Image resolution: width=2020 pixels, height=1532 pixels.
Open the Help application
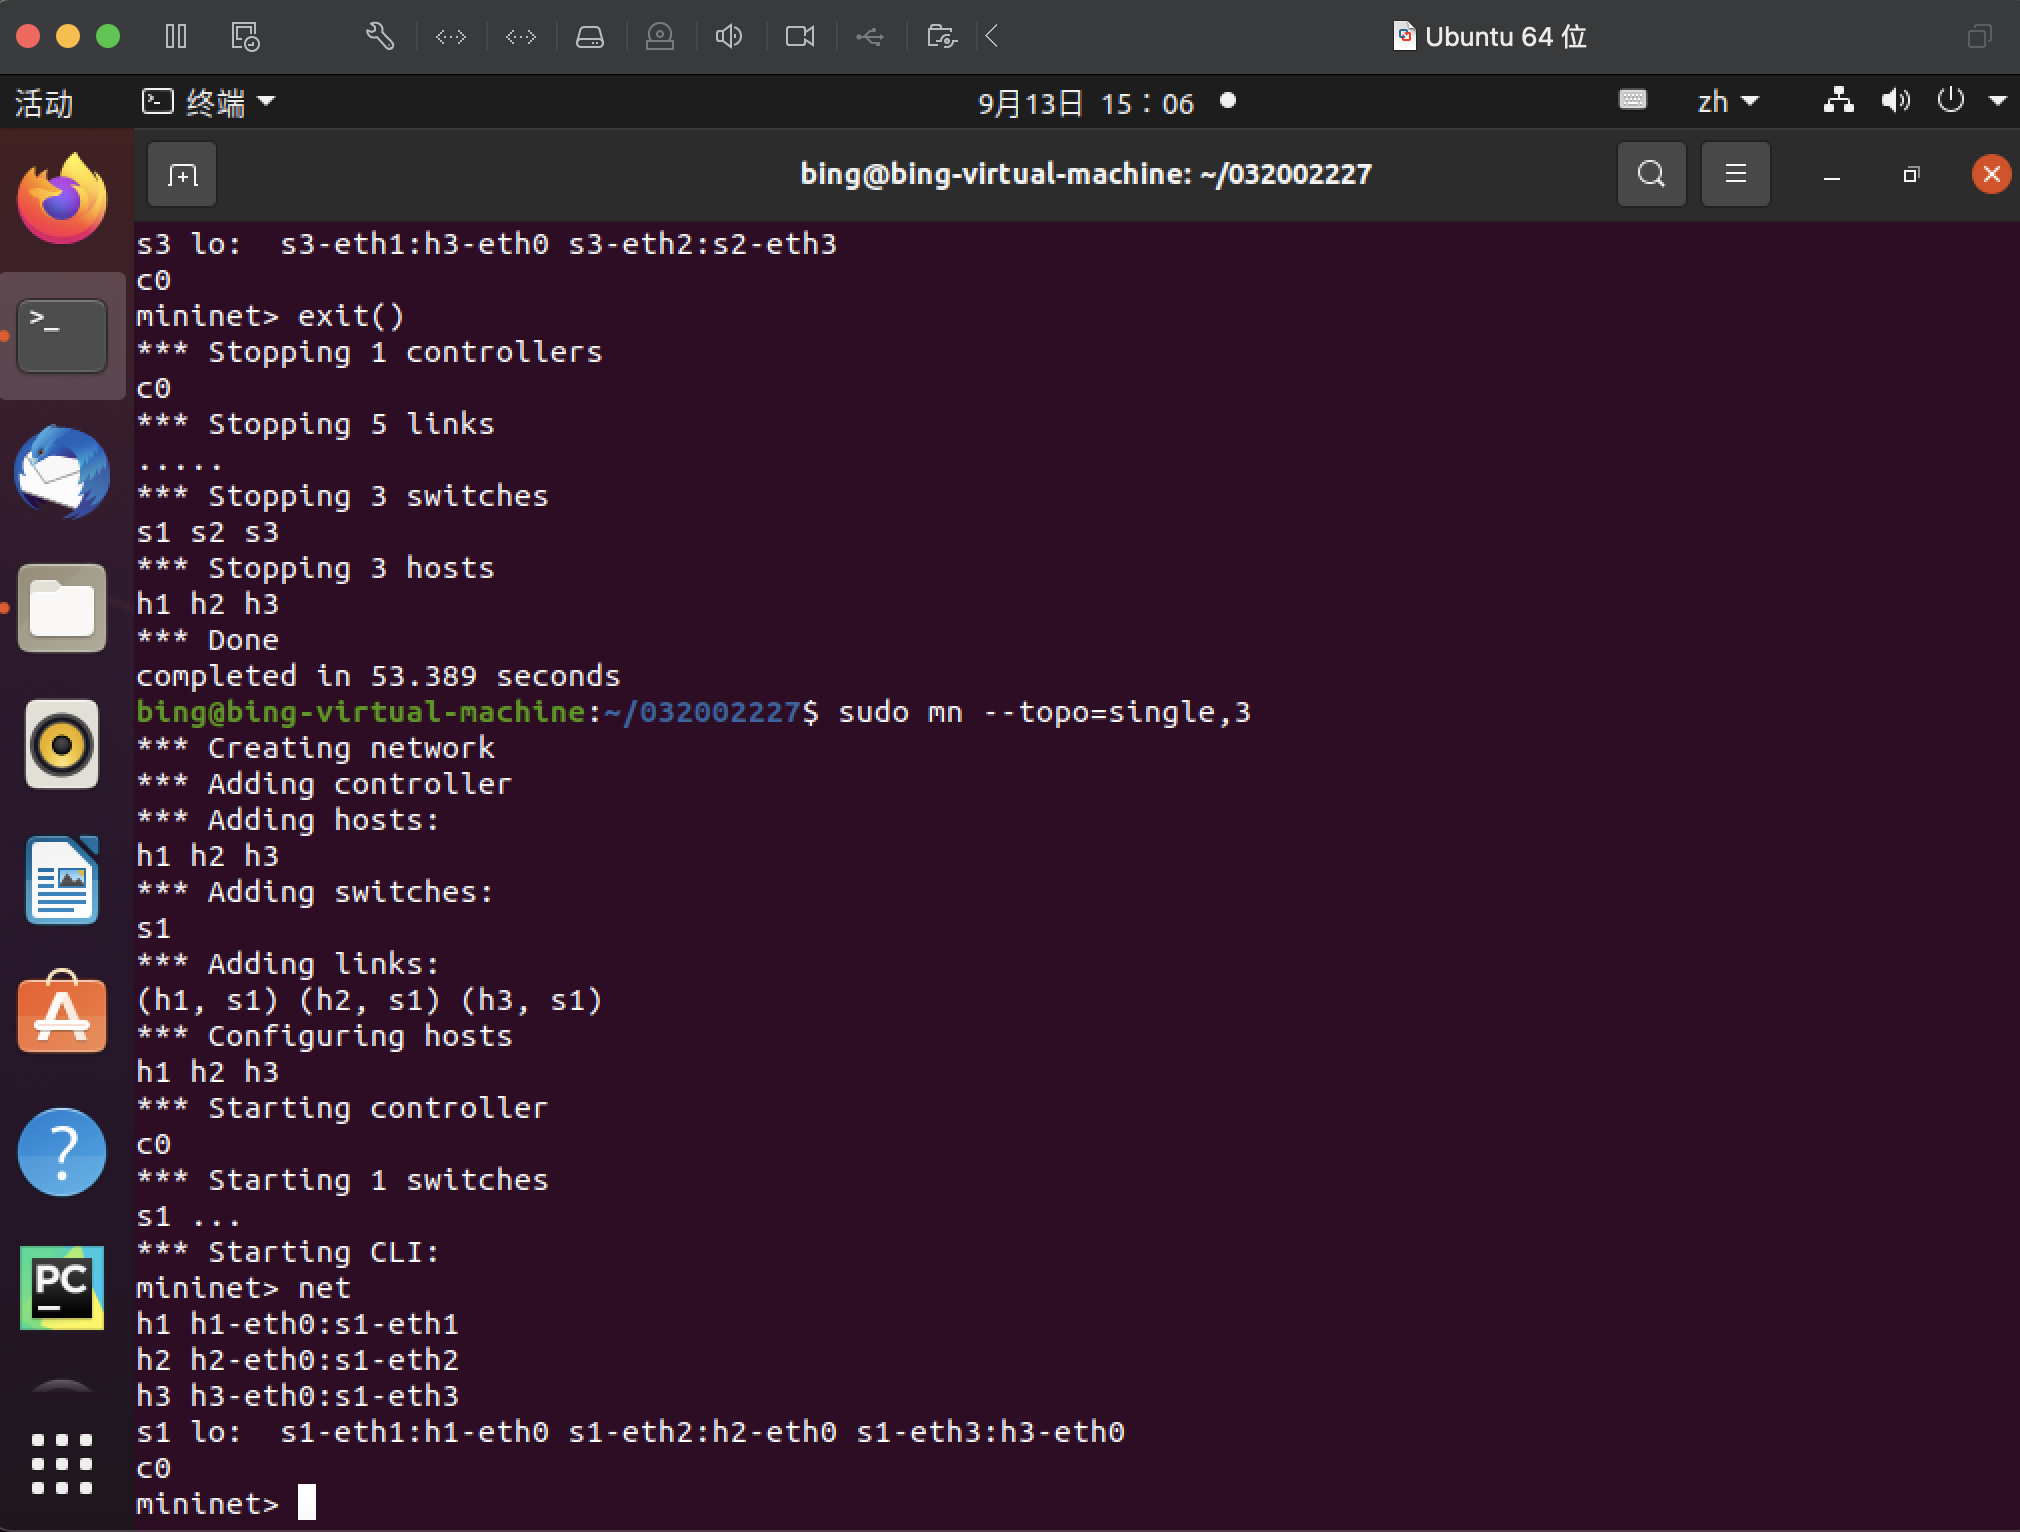[62, 1151]
